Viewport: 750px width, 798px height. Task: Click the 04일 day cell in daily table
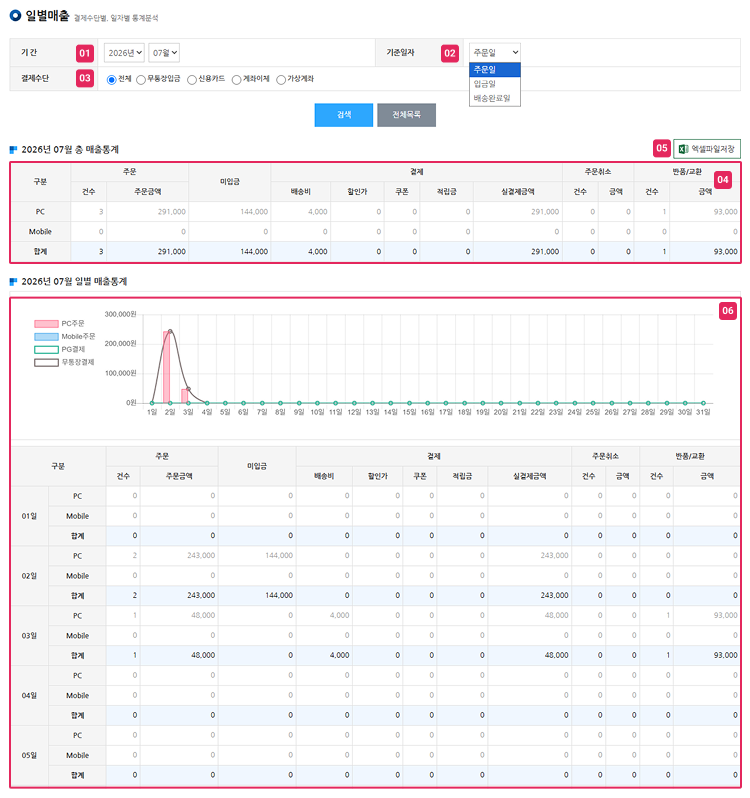(29, 695)
